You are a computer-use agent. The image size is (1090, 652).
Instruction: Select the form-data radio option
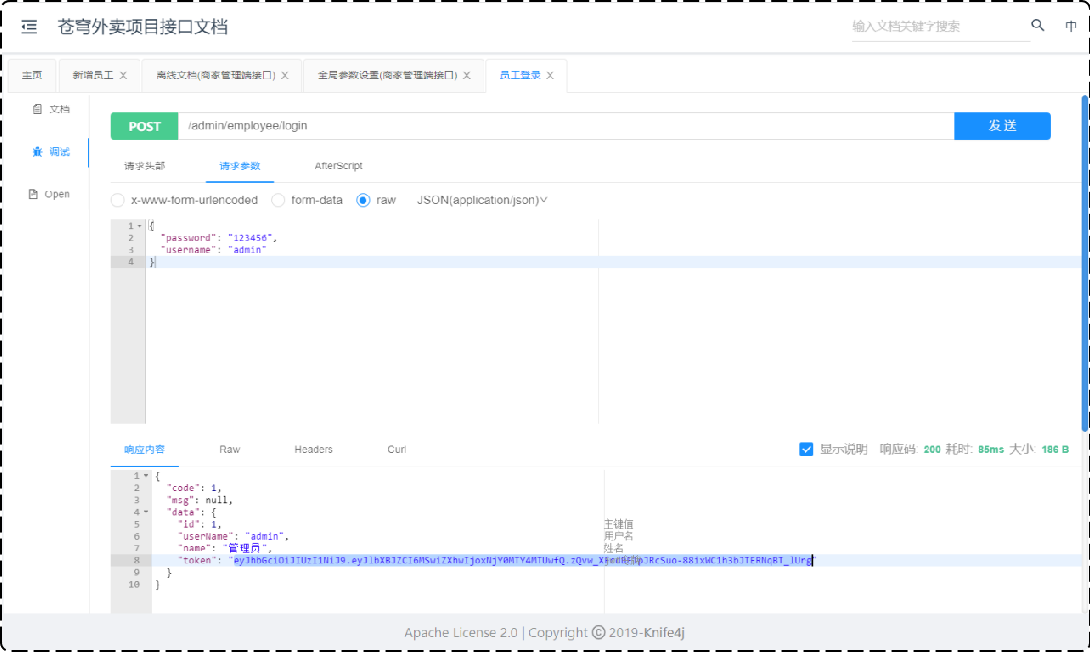tap(279, 200)
